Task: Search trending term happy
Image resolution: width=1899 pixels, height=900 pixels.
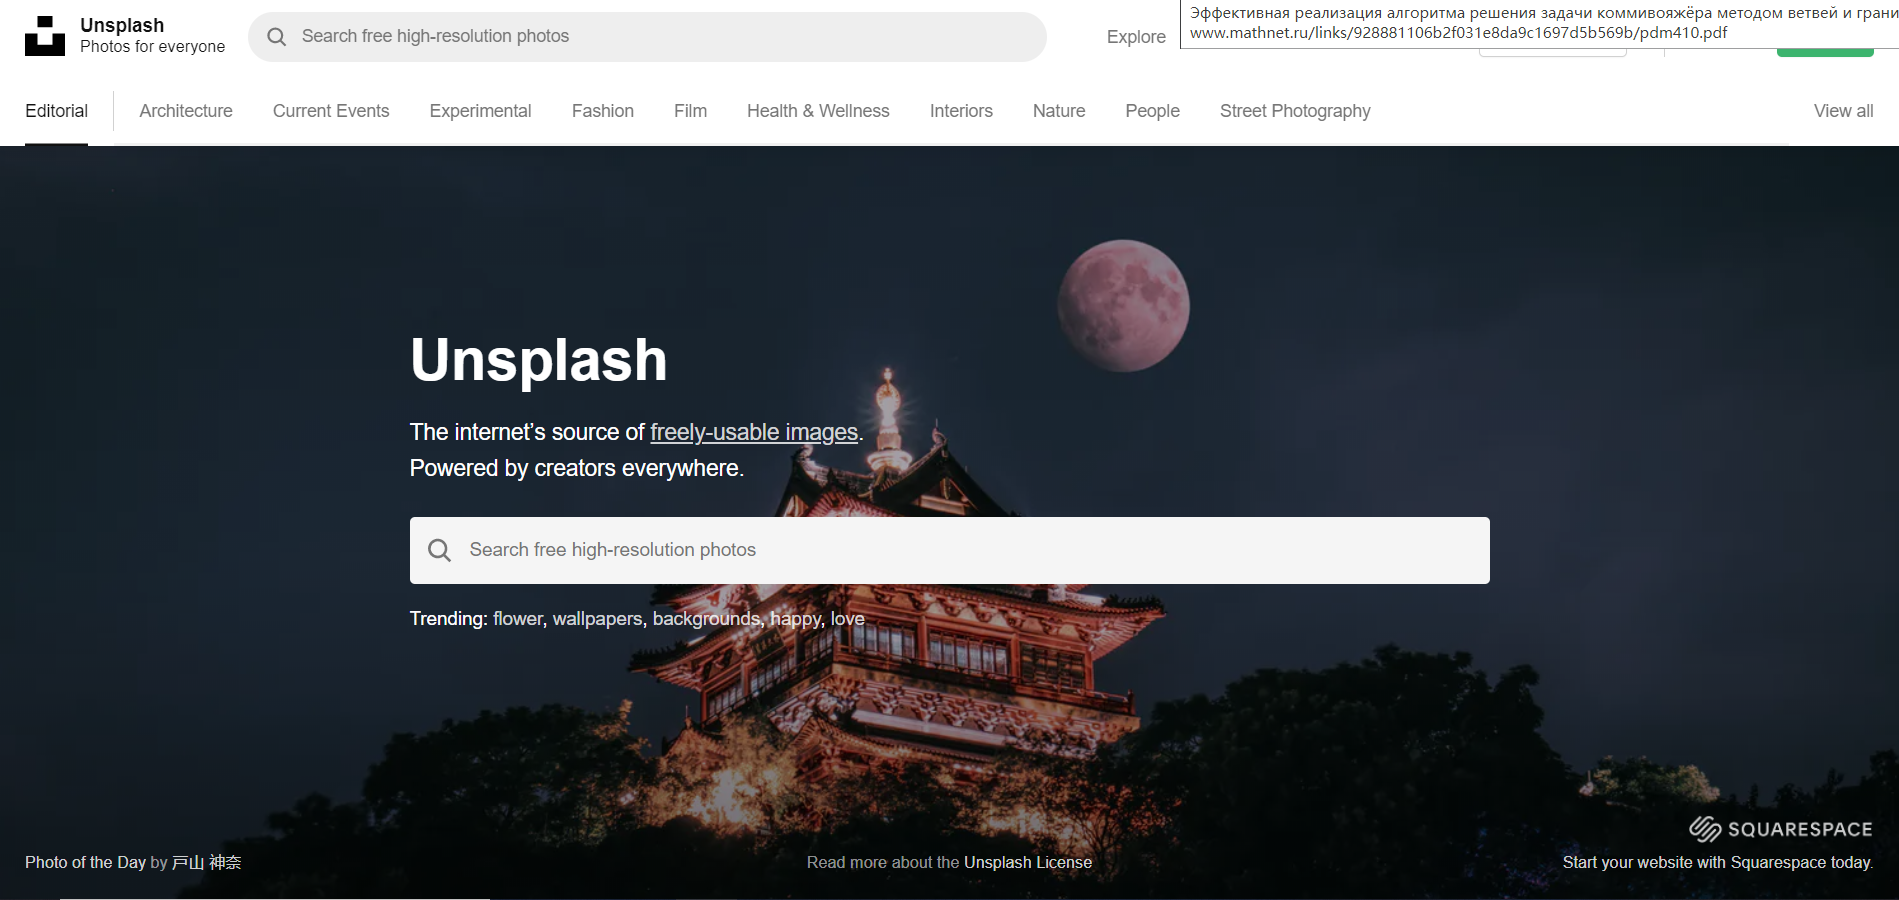Action: 796,619
